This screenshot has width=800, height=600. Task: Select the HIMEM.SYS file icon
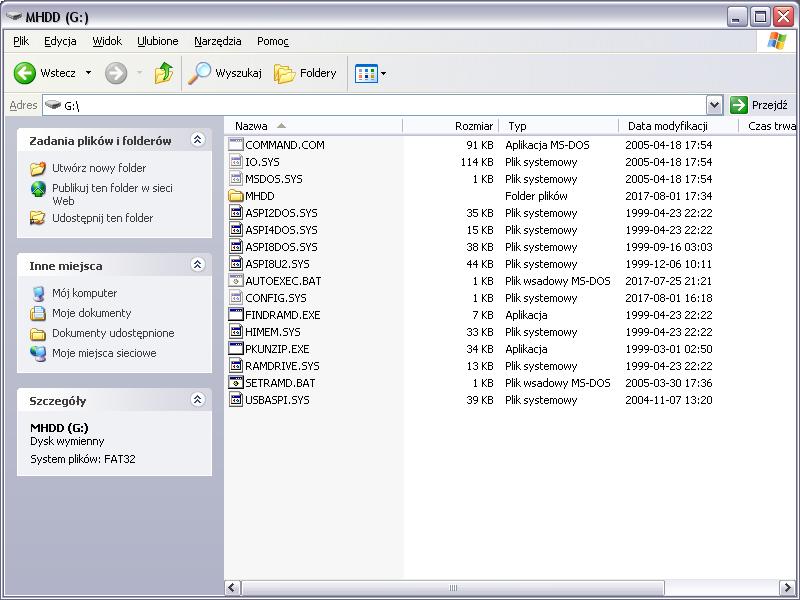[235, 332]
